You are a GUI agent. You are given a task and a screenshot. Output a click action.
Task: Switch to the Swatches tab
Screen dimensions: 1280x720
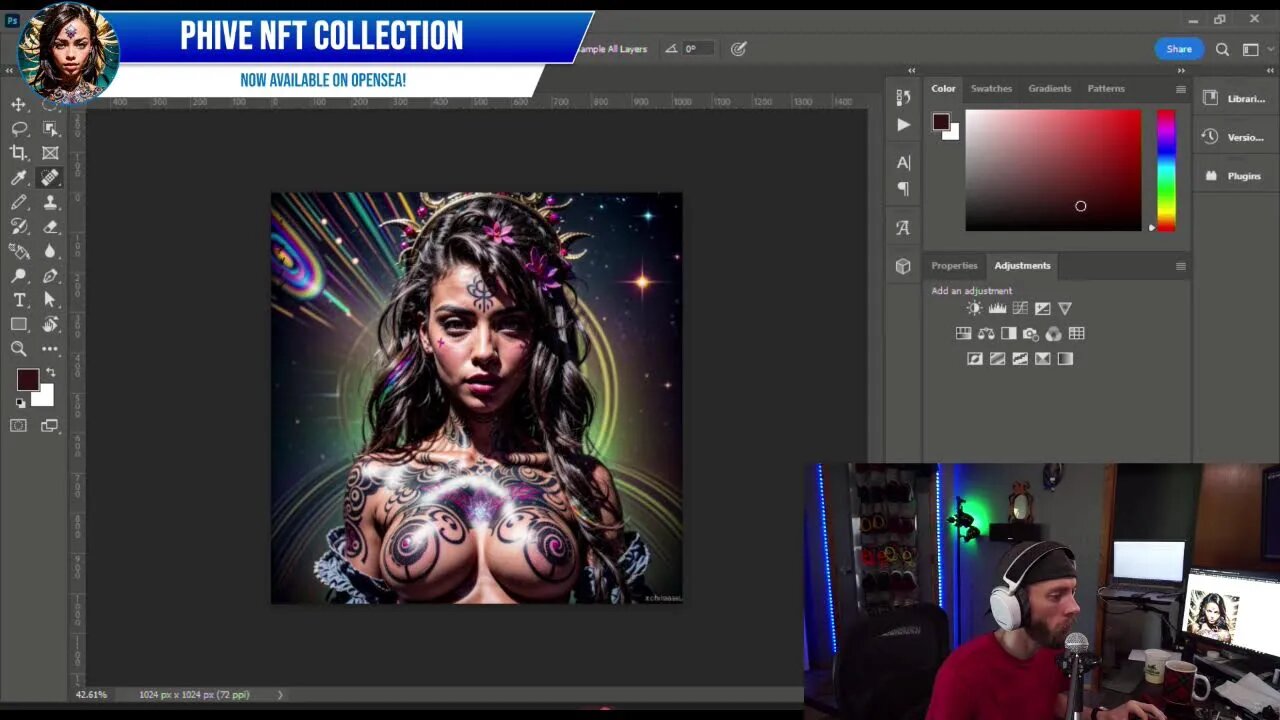coord(991,88)
